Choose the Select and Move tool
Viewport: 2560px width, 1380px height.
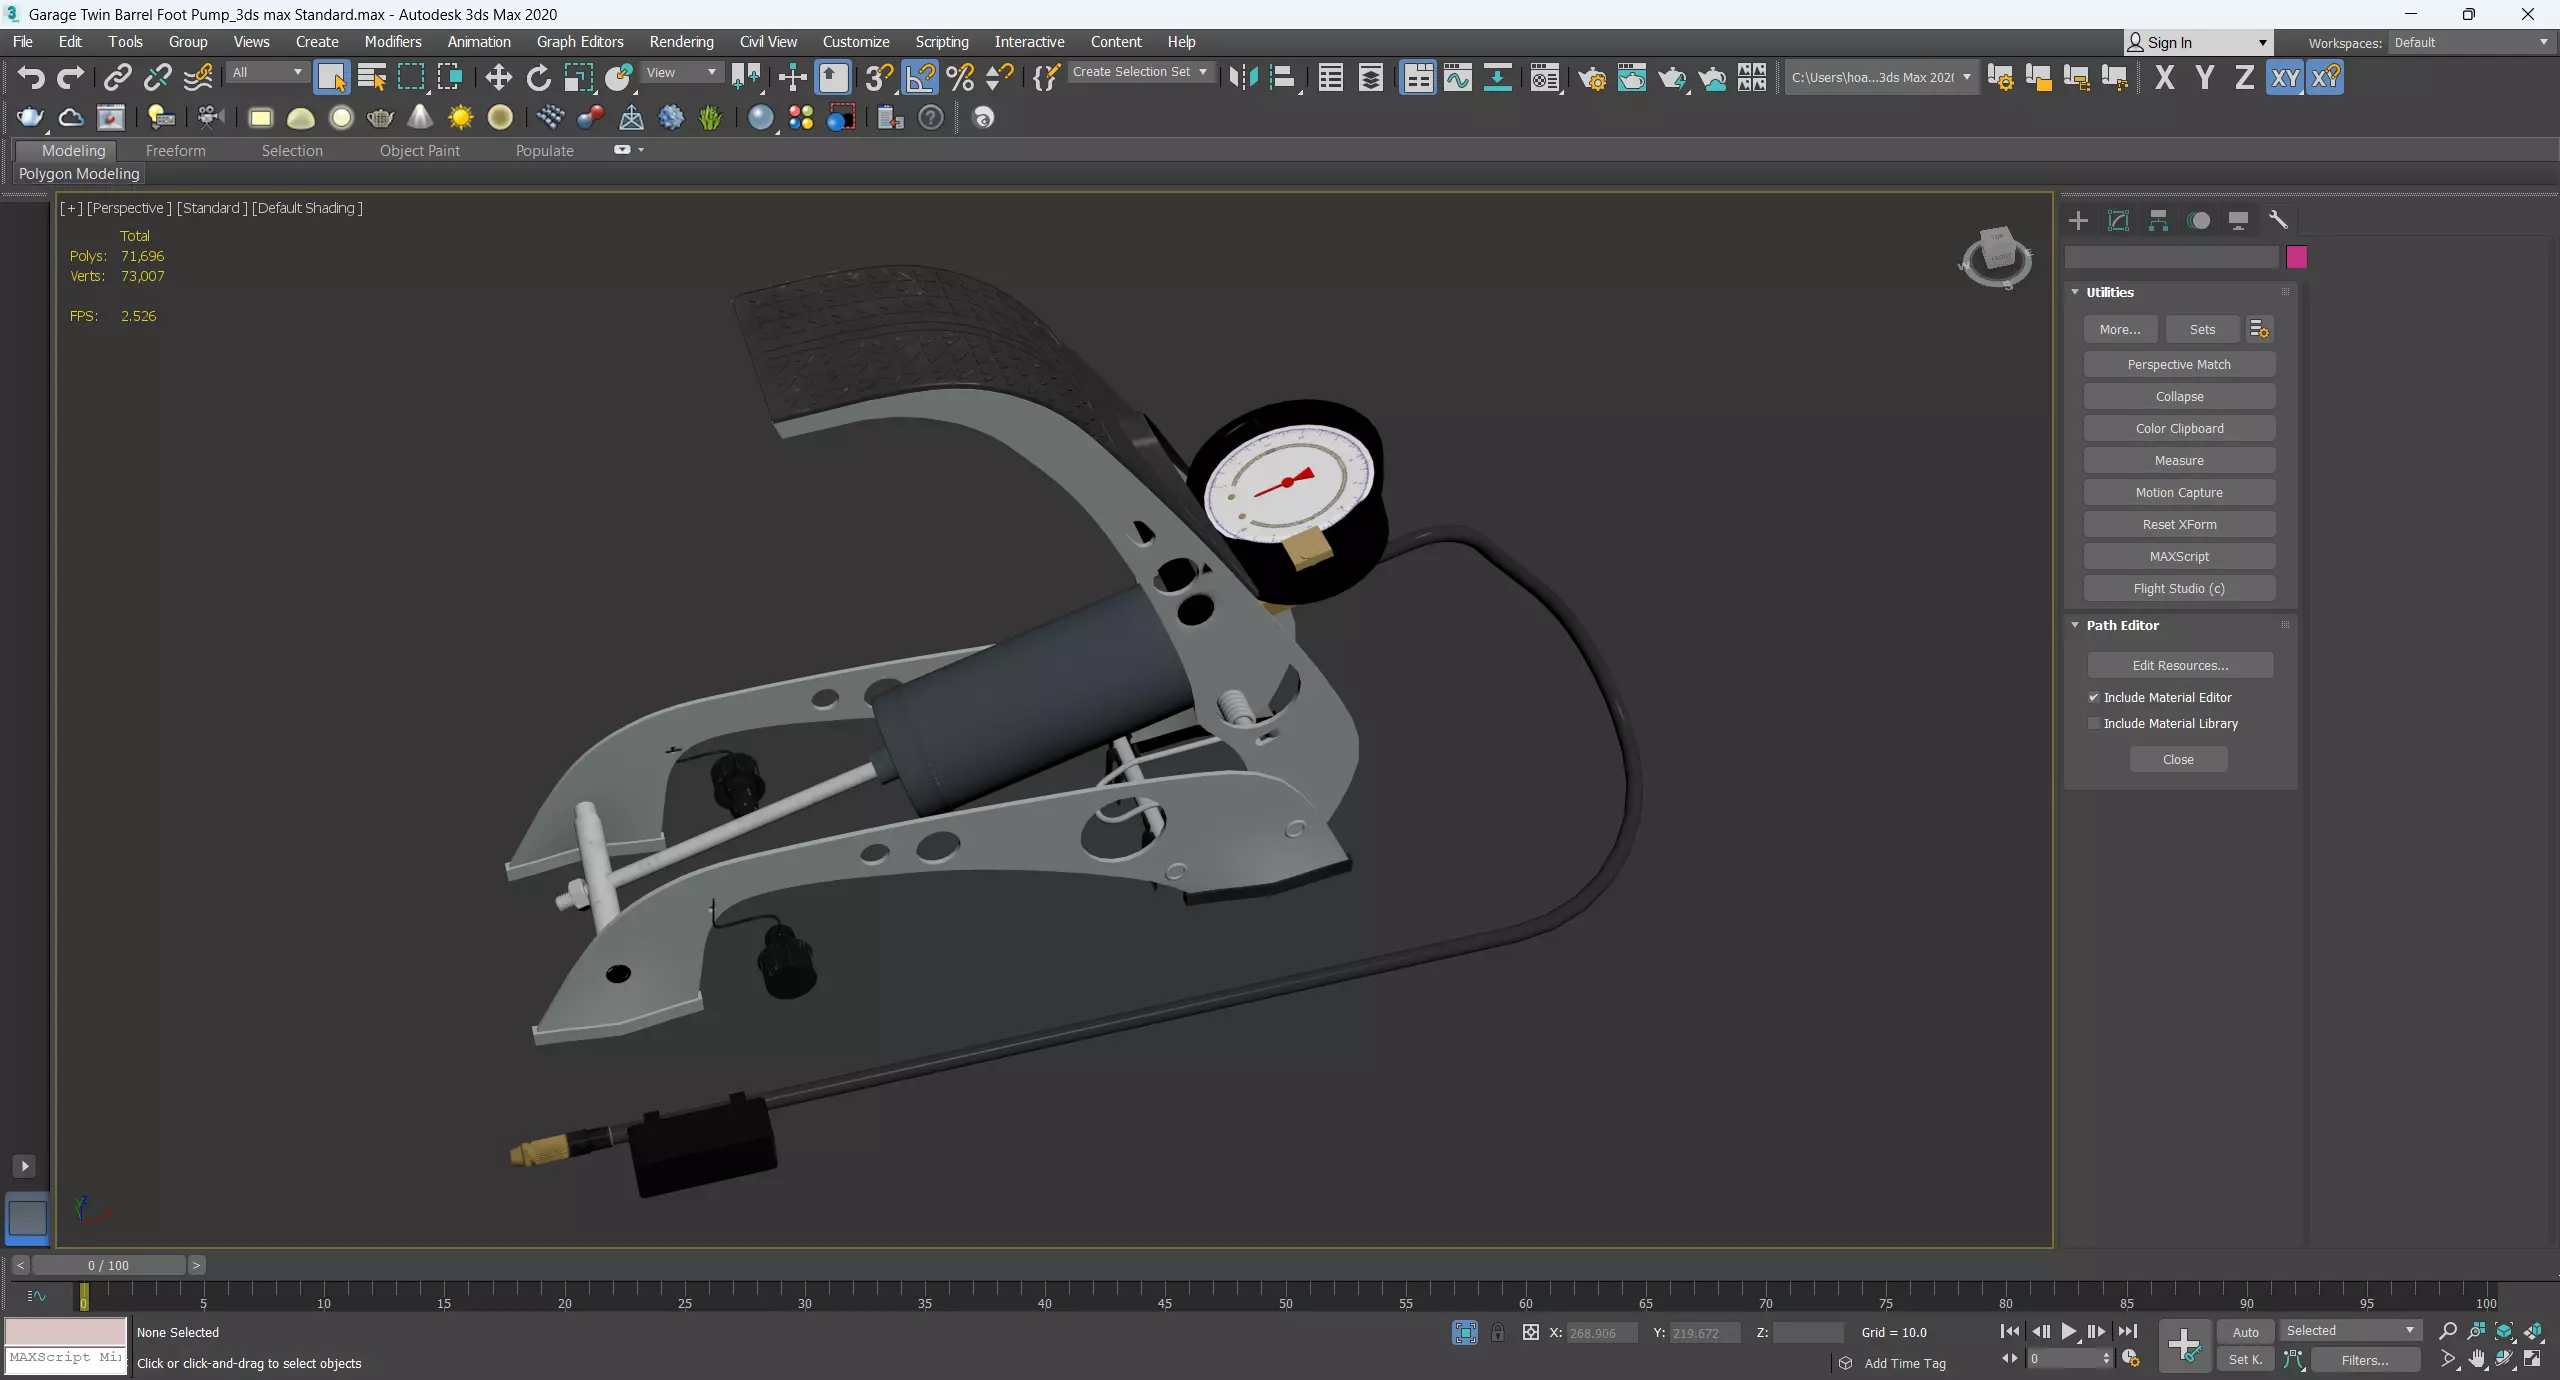pyautogui.click(x=498, y=77)
